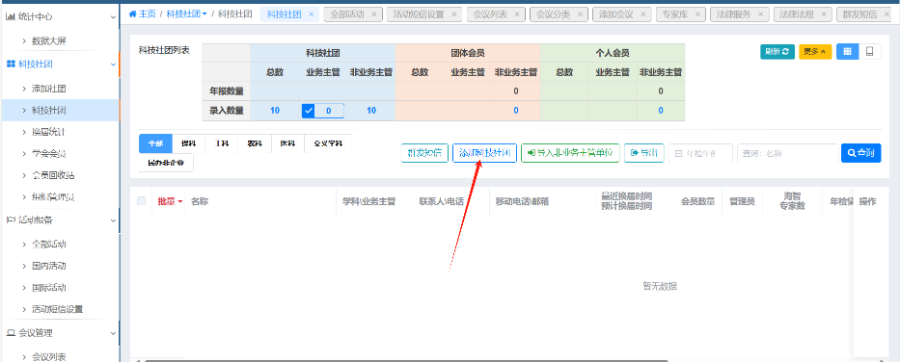Collapse the 活动 sidebar section
The height and width of the screenshot is (362, 900).
113,220
